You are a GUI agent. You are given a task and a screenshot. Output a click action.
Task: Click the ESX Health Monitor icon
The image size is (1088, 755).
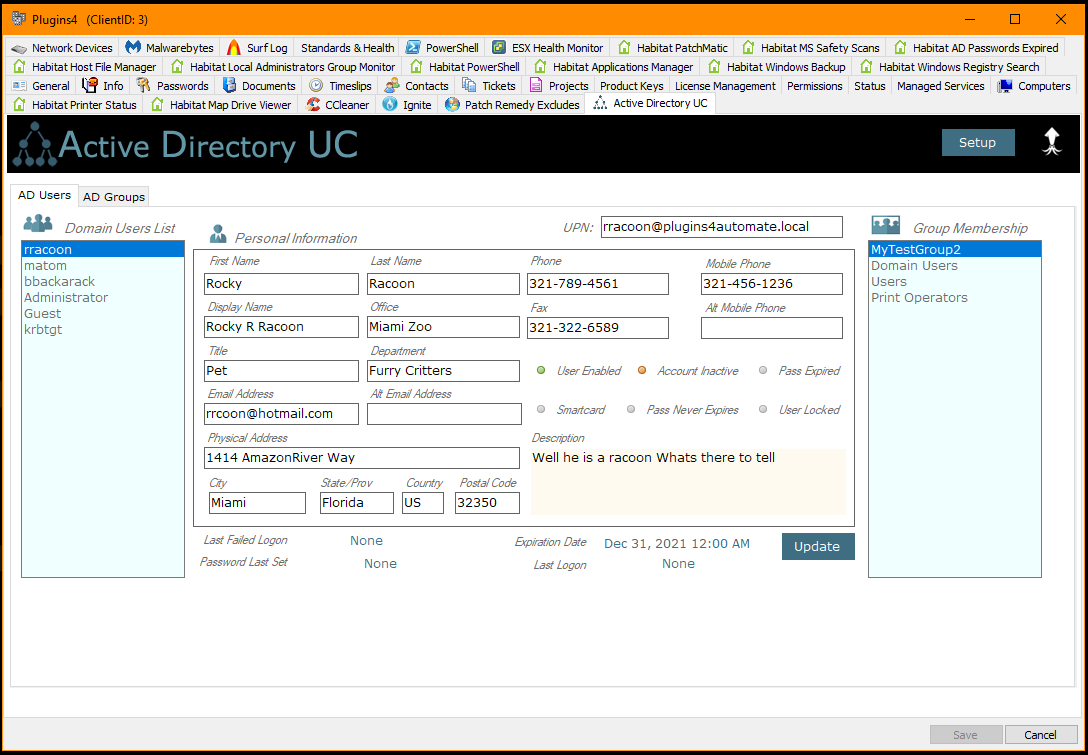pos(499,48)
